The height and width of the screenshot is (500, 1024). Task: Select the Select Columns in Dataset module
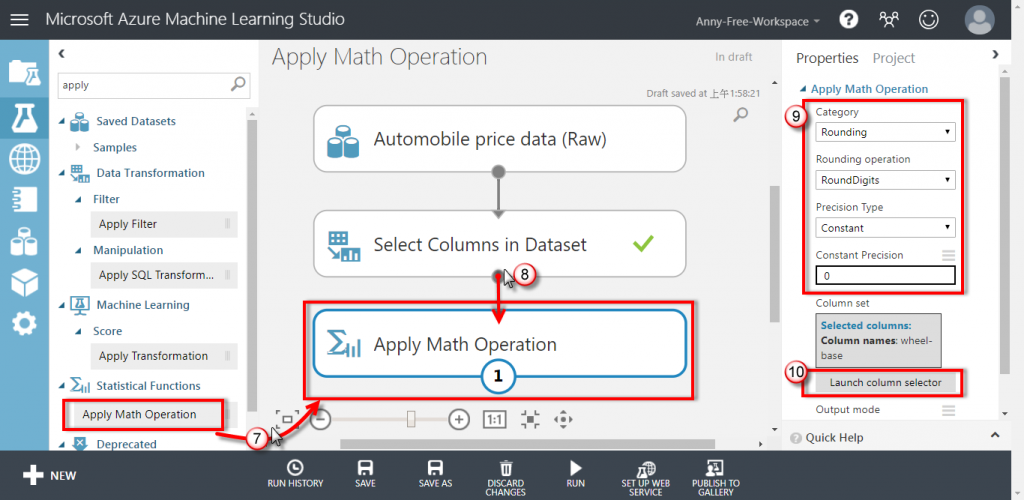tap(500, 244)
